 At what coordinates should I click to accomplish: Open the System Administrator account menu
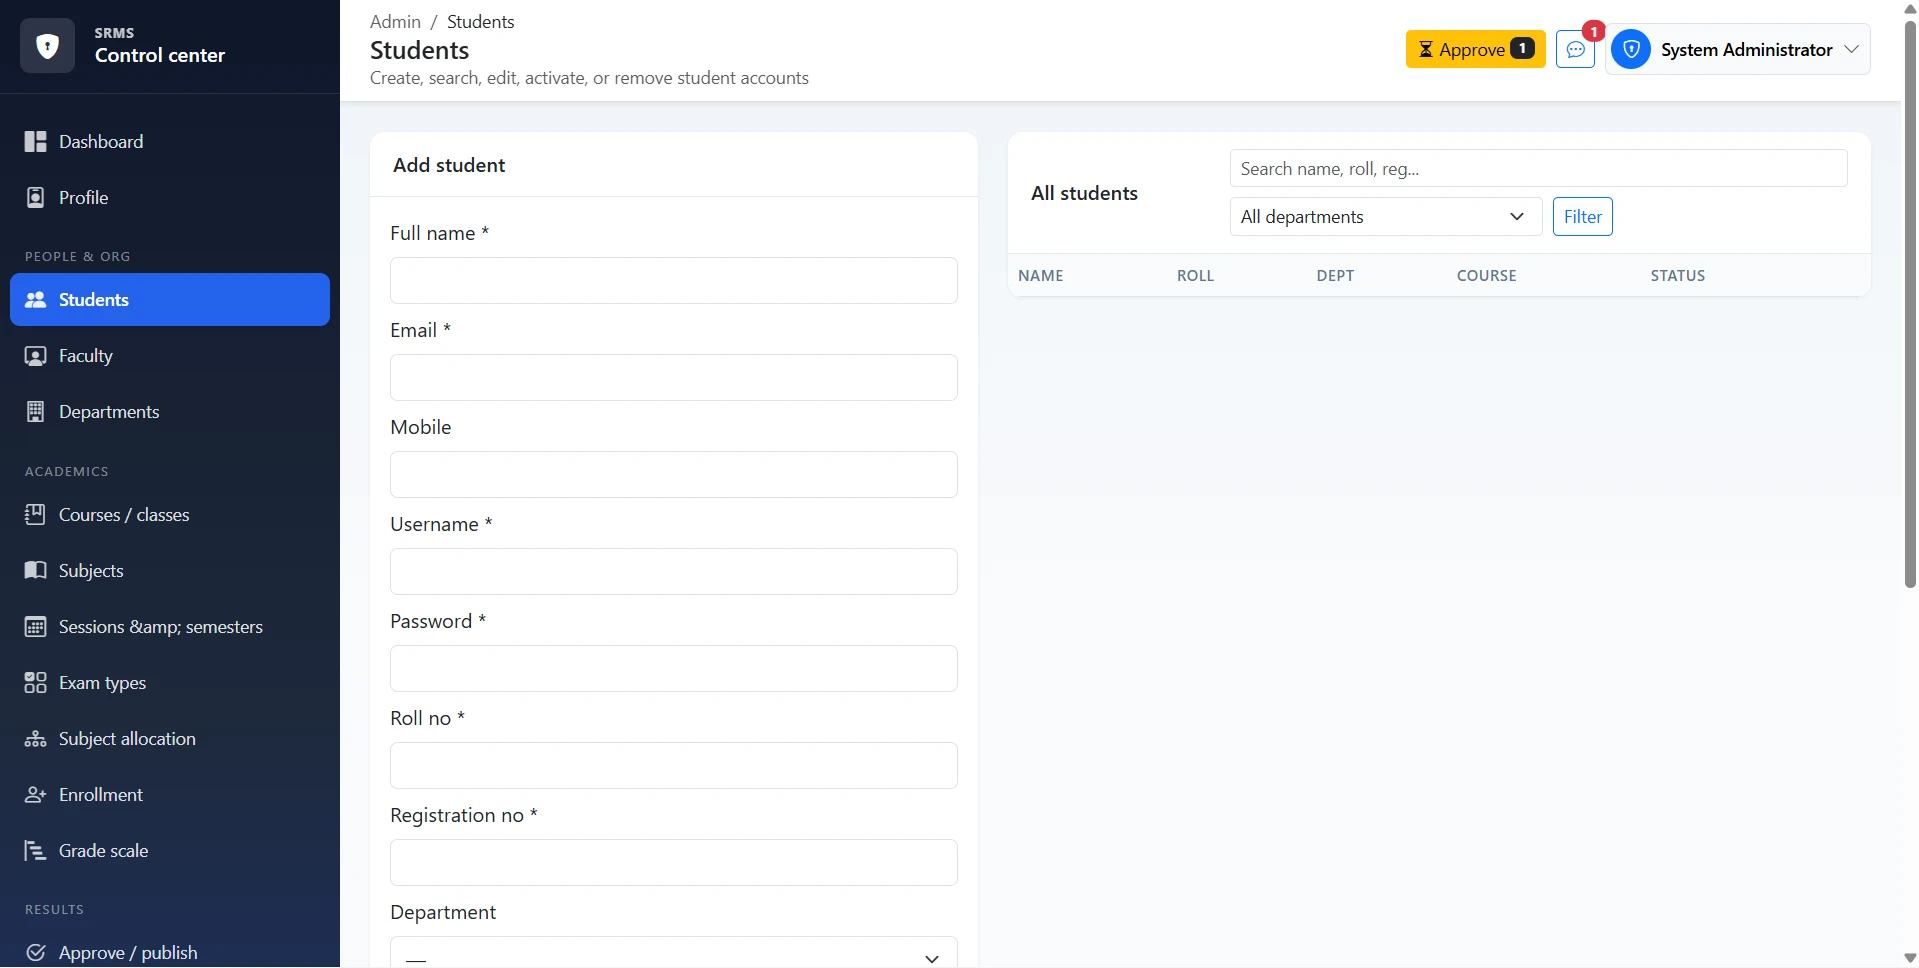pyautogui.click(x=1738, y=49)
